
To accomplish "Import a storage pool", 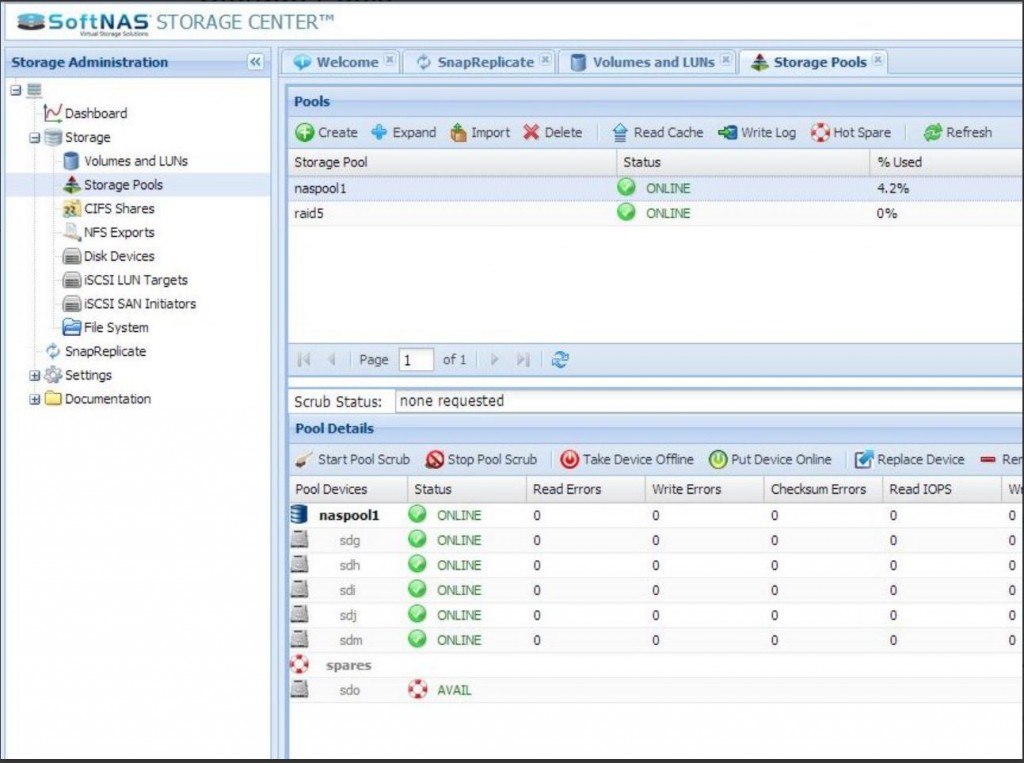I will point(480,133).
